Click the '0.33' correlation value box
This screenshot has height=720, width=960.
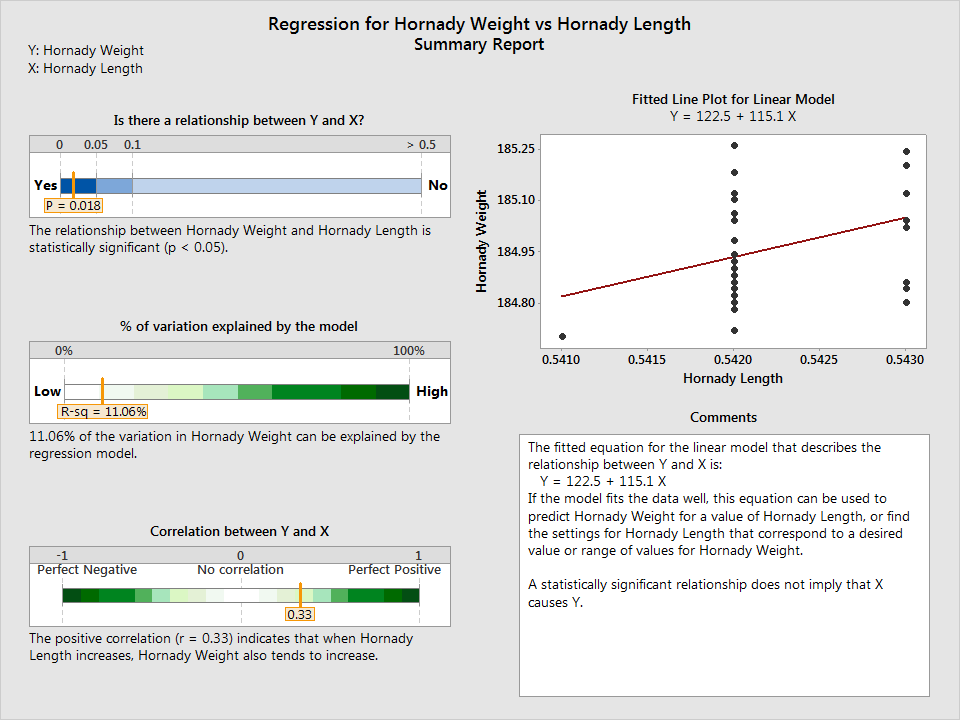point(299,614)
